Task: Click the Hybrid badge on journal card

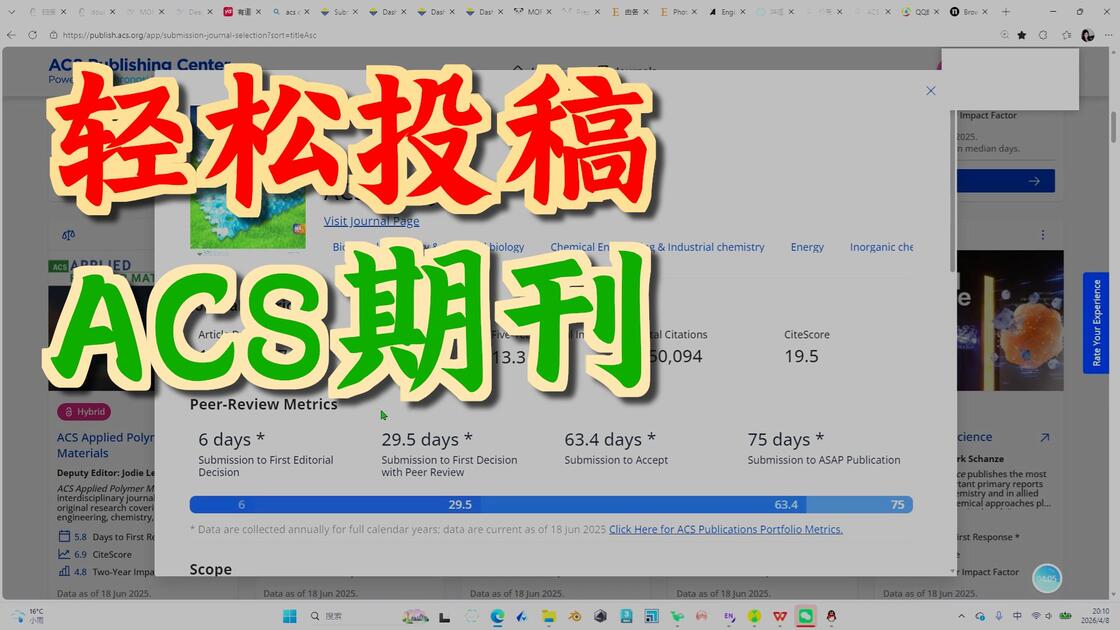Action: pyautogui.click(x=84, y=411)
